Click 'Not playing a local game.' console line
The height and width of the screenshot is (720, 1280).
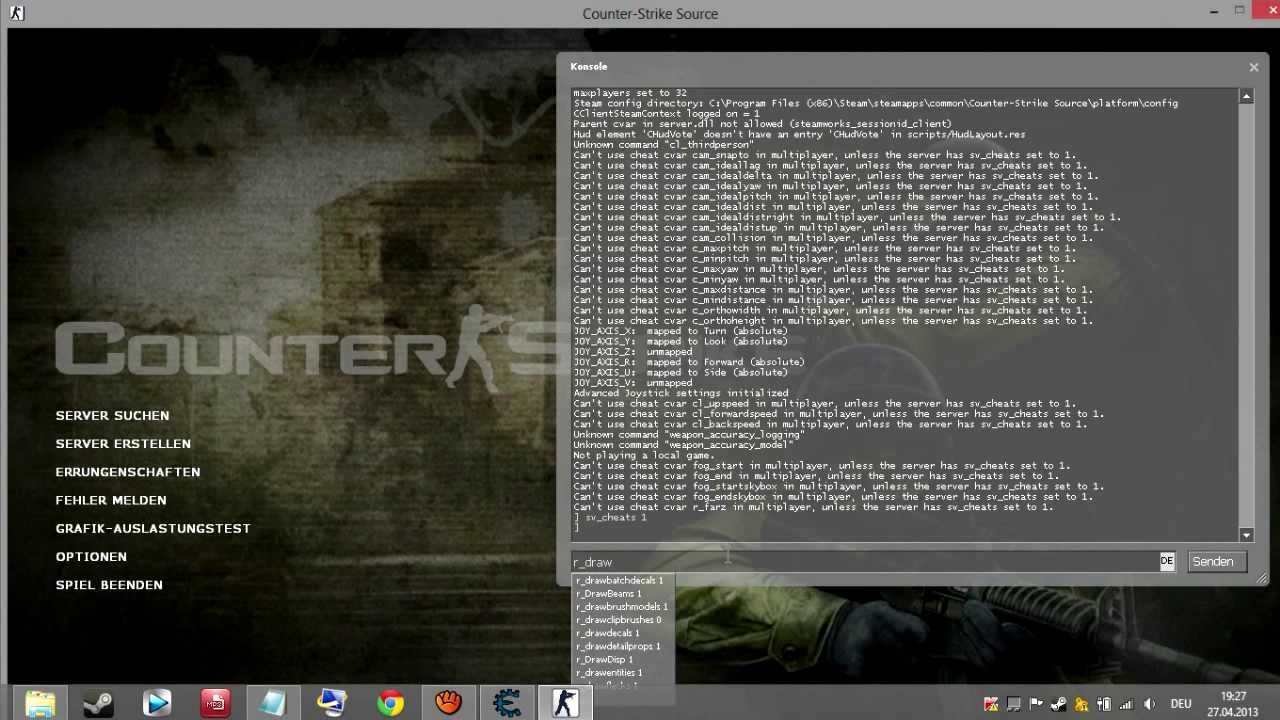coord(644,455)
